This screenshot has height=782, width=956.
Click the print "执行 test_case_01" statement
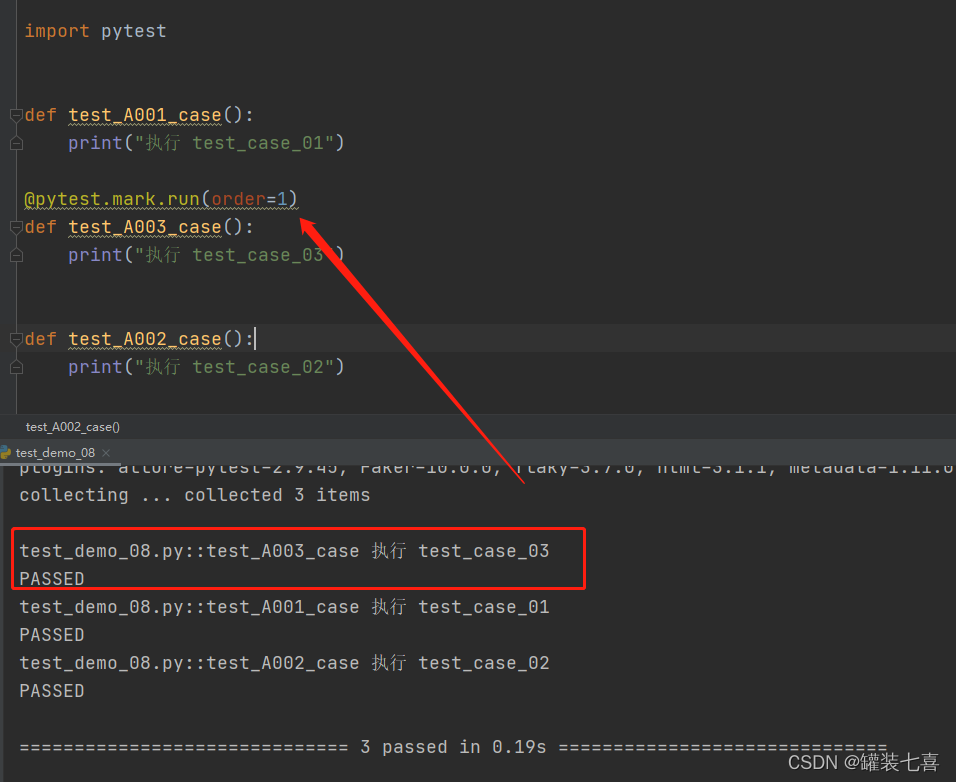point(206,143)
